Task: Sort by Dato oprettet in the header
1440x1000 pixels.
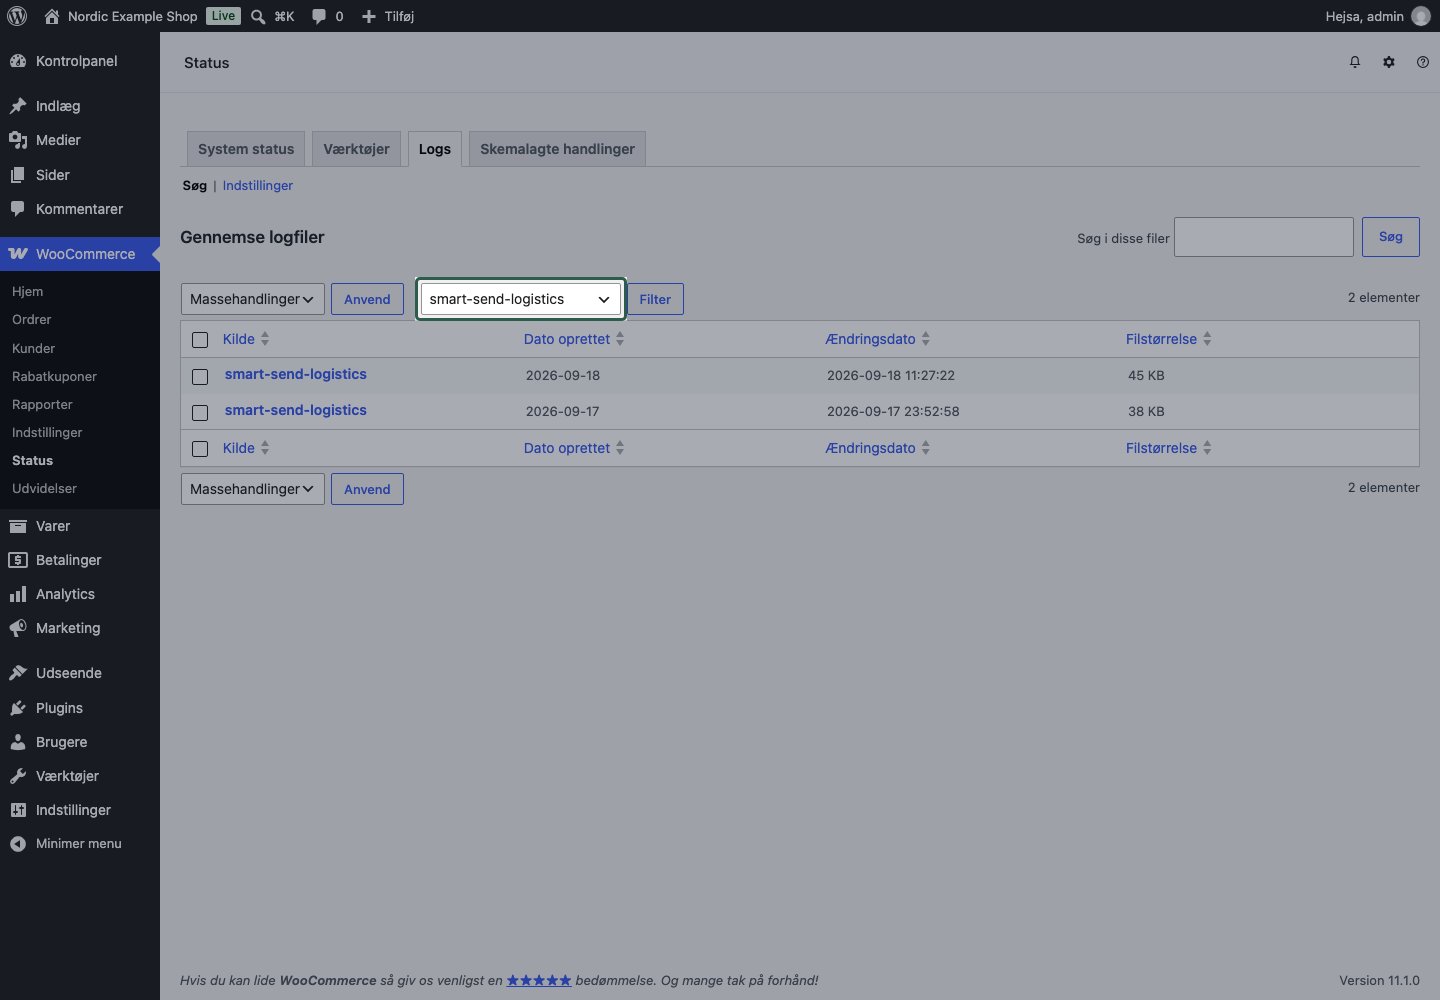Action: (x=574, y=339)
